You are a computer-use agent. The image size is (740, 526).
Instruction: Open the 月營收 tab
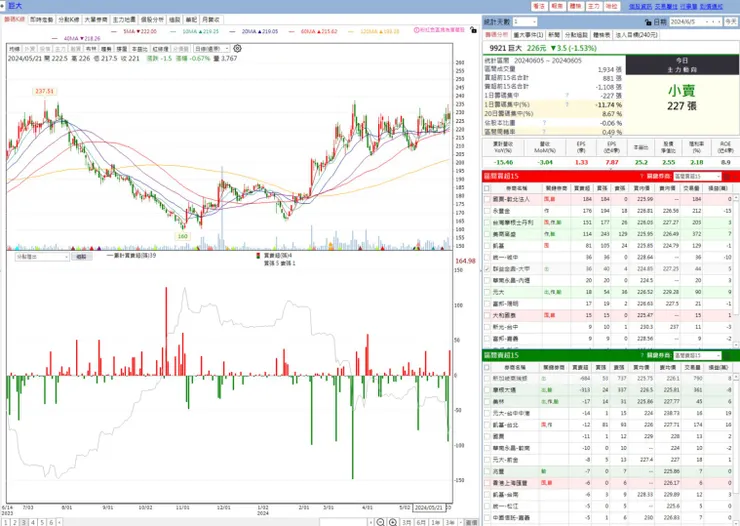pyautogui.click(x=210, y=20)
